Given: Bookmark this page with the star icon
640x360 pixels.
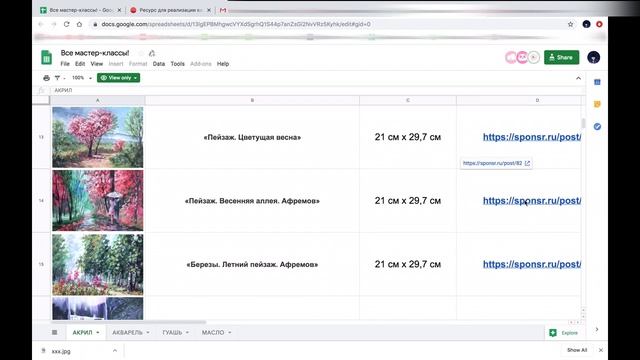Looking at the screenshot, I should point(571,24).
